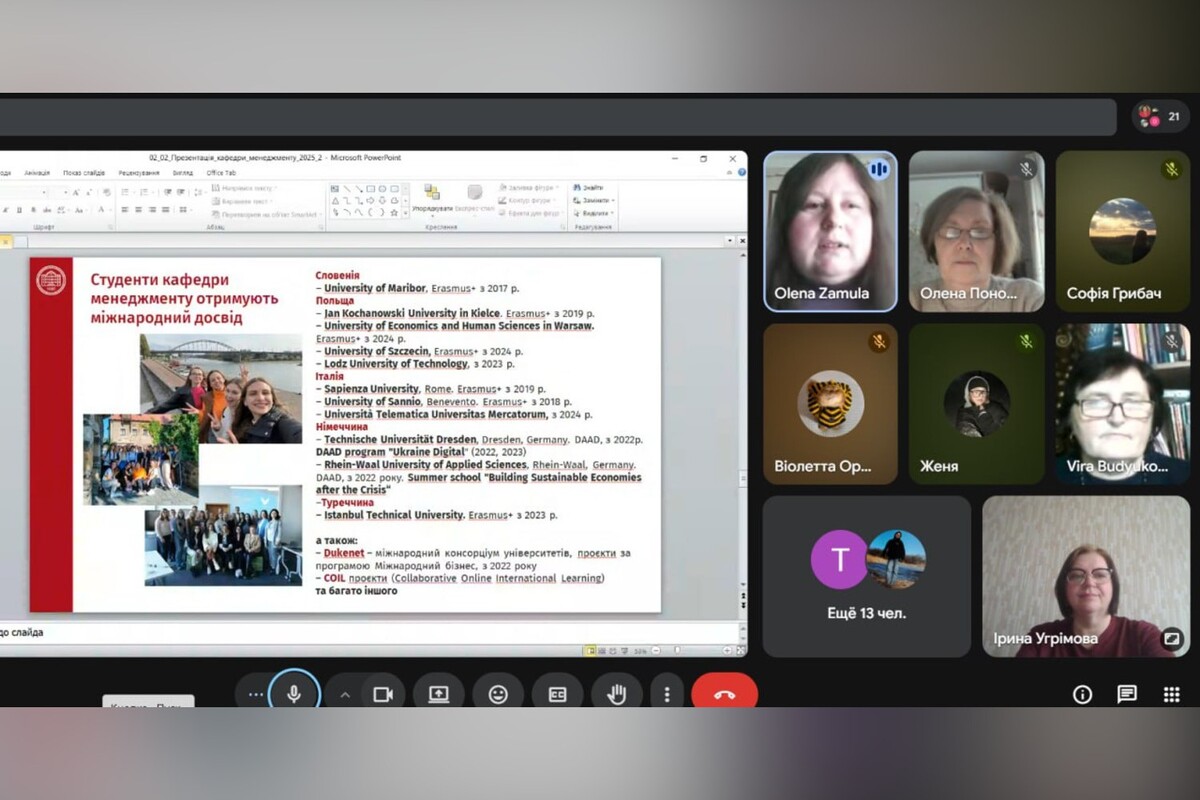This screenshot has width=1200, height=800.
Task: Switch to the Рецензування ribbon tab
Action: tap(139, 173)
